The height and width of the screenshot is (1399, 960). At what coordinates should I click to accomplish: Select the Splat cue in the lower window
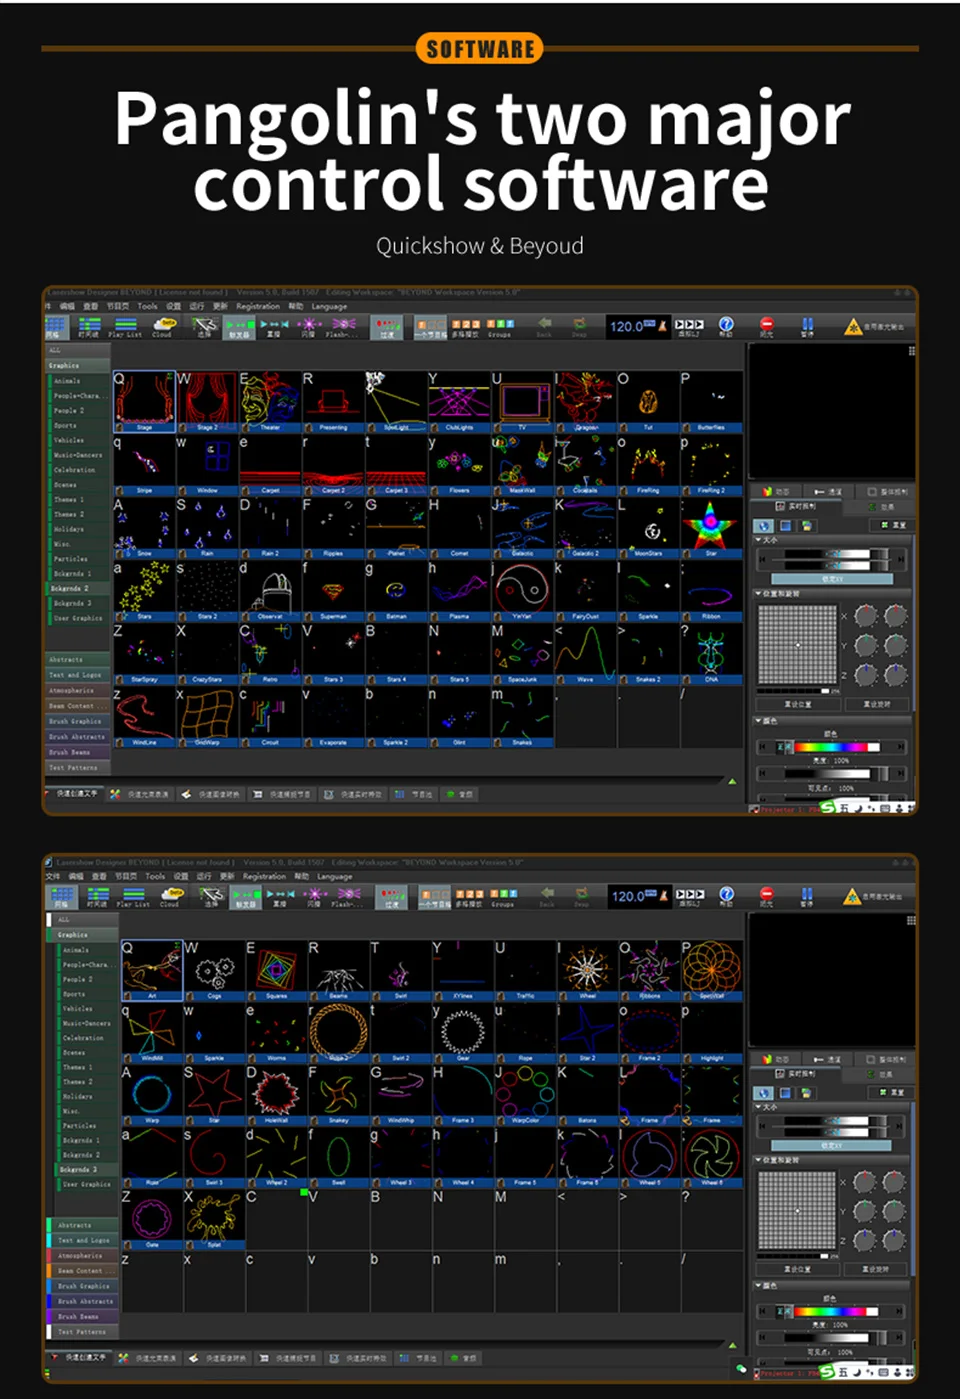pyautogui.click(x=214, y=1219)
